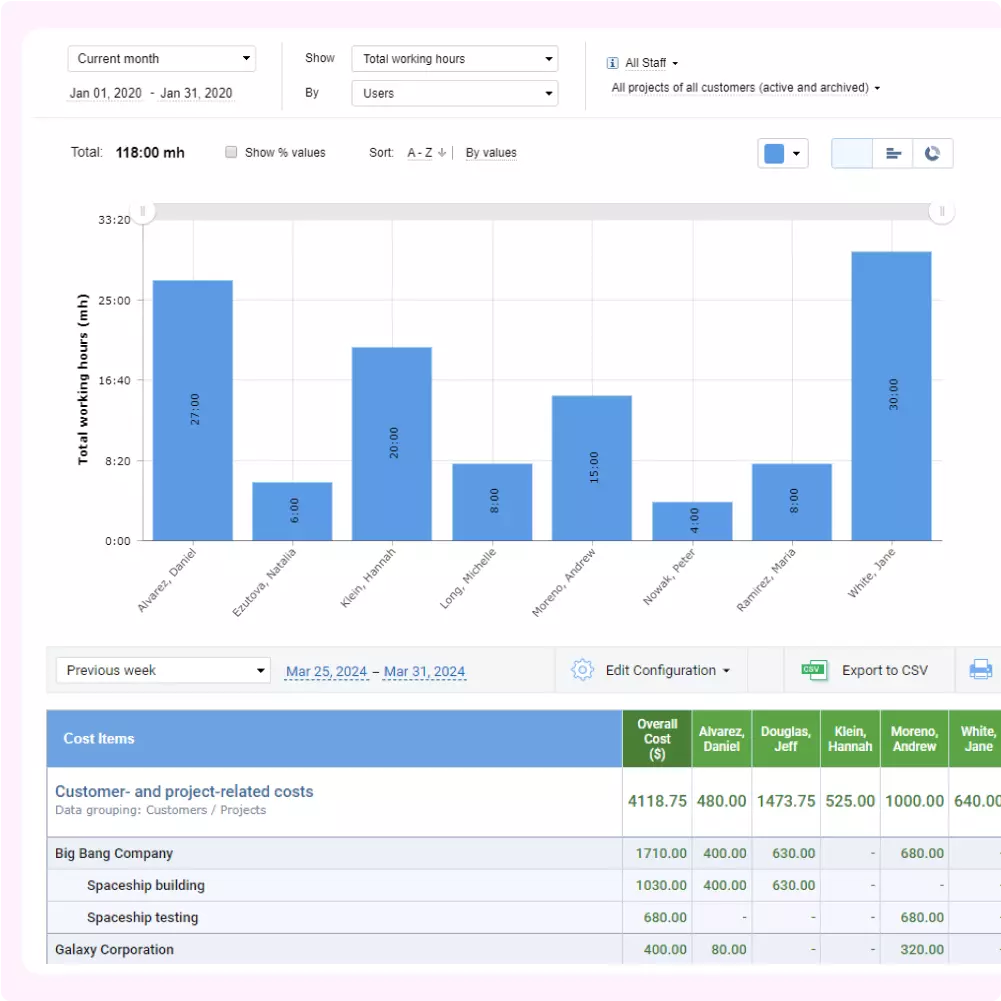Click the Overall Cost ($) column header
The height and width of the screenshot is (1001, 1001).
coord(657,739)
